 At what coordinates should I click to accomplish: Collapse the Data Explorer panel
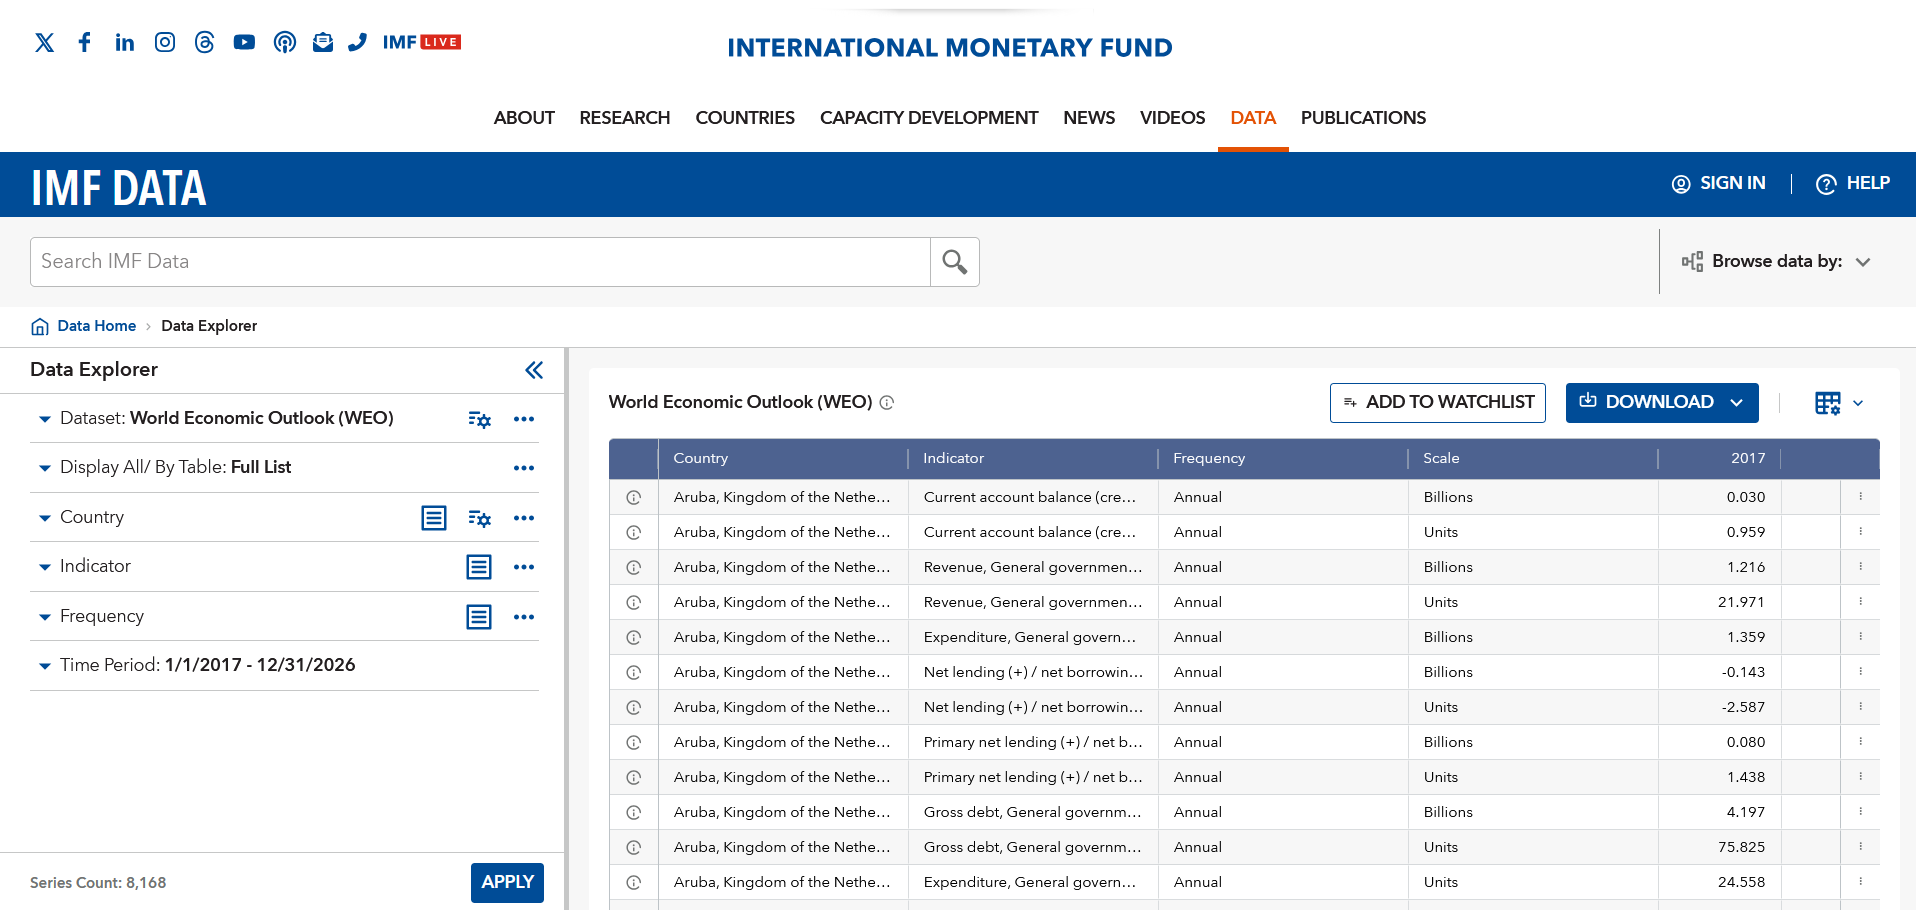coord(534,370)
